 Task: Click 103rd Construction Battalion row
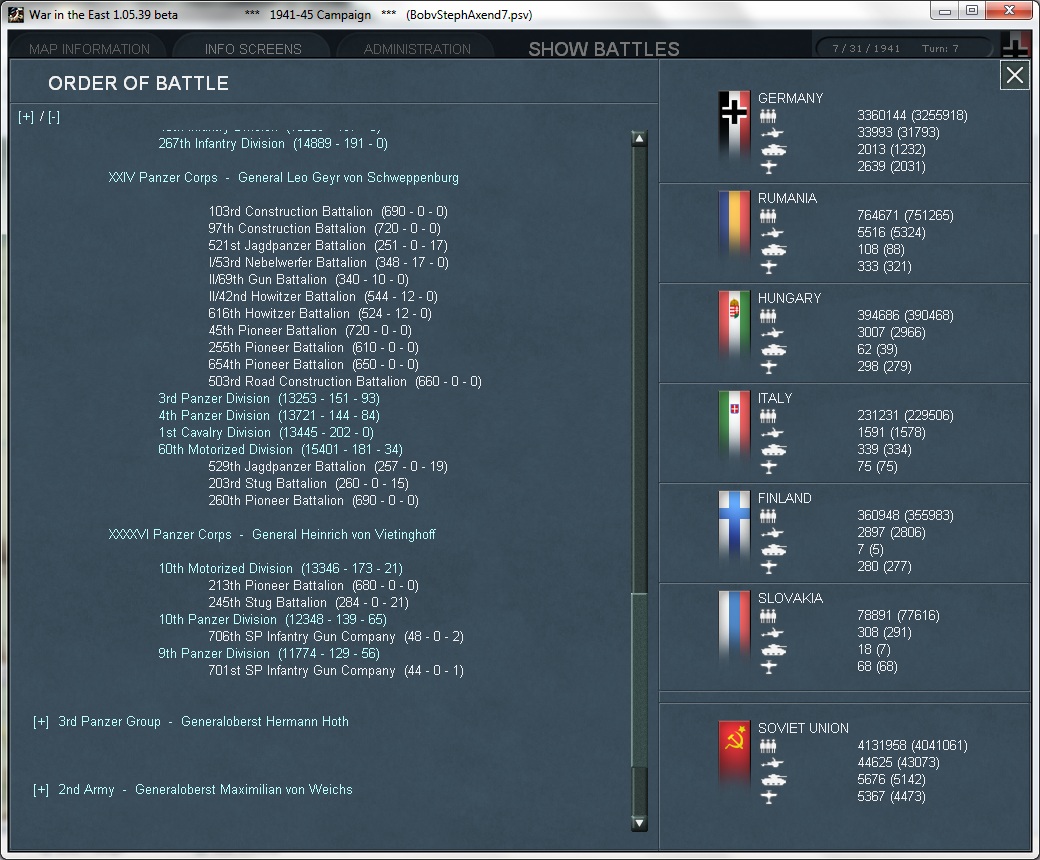[x=328, y=212]
